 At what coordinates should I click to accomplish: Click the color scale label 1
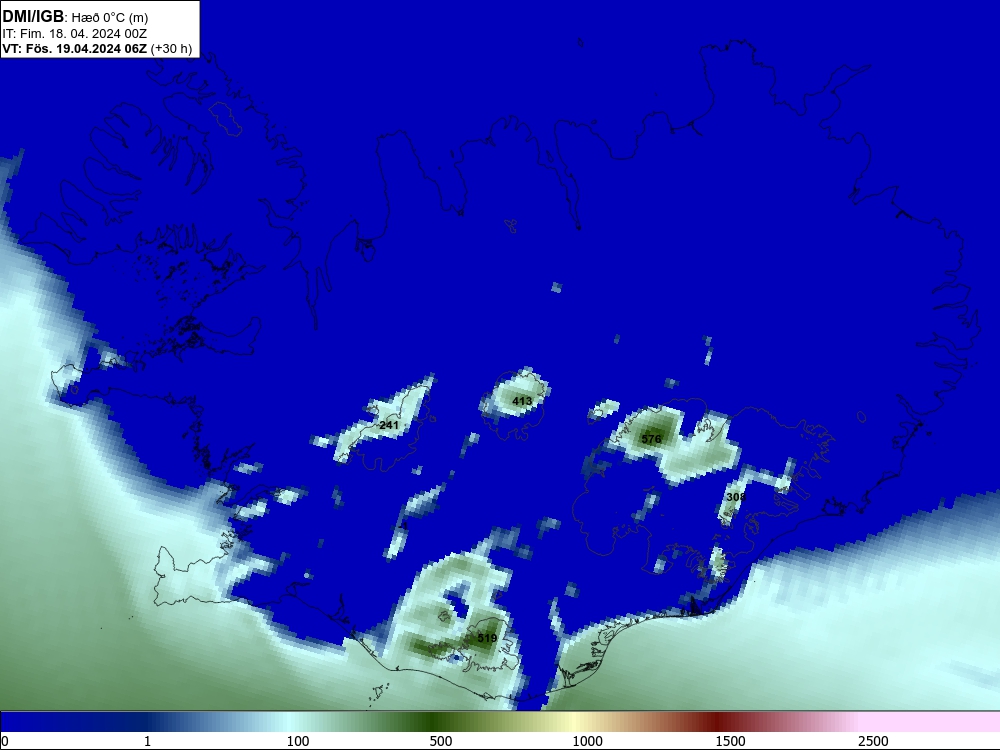click(x=147, y=741)
